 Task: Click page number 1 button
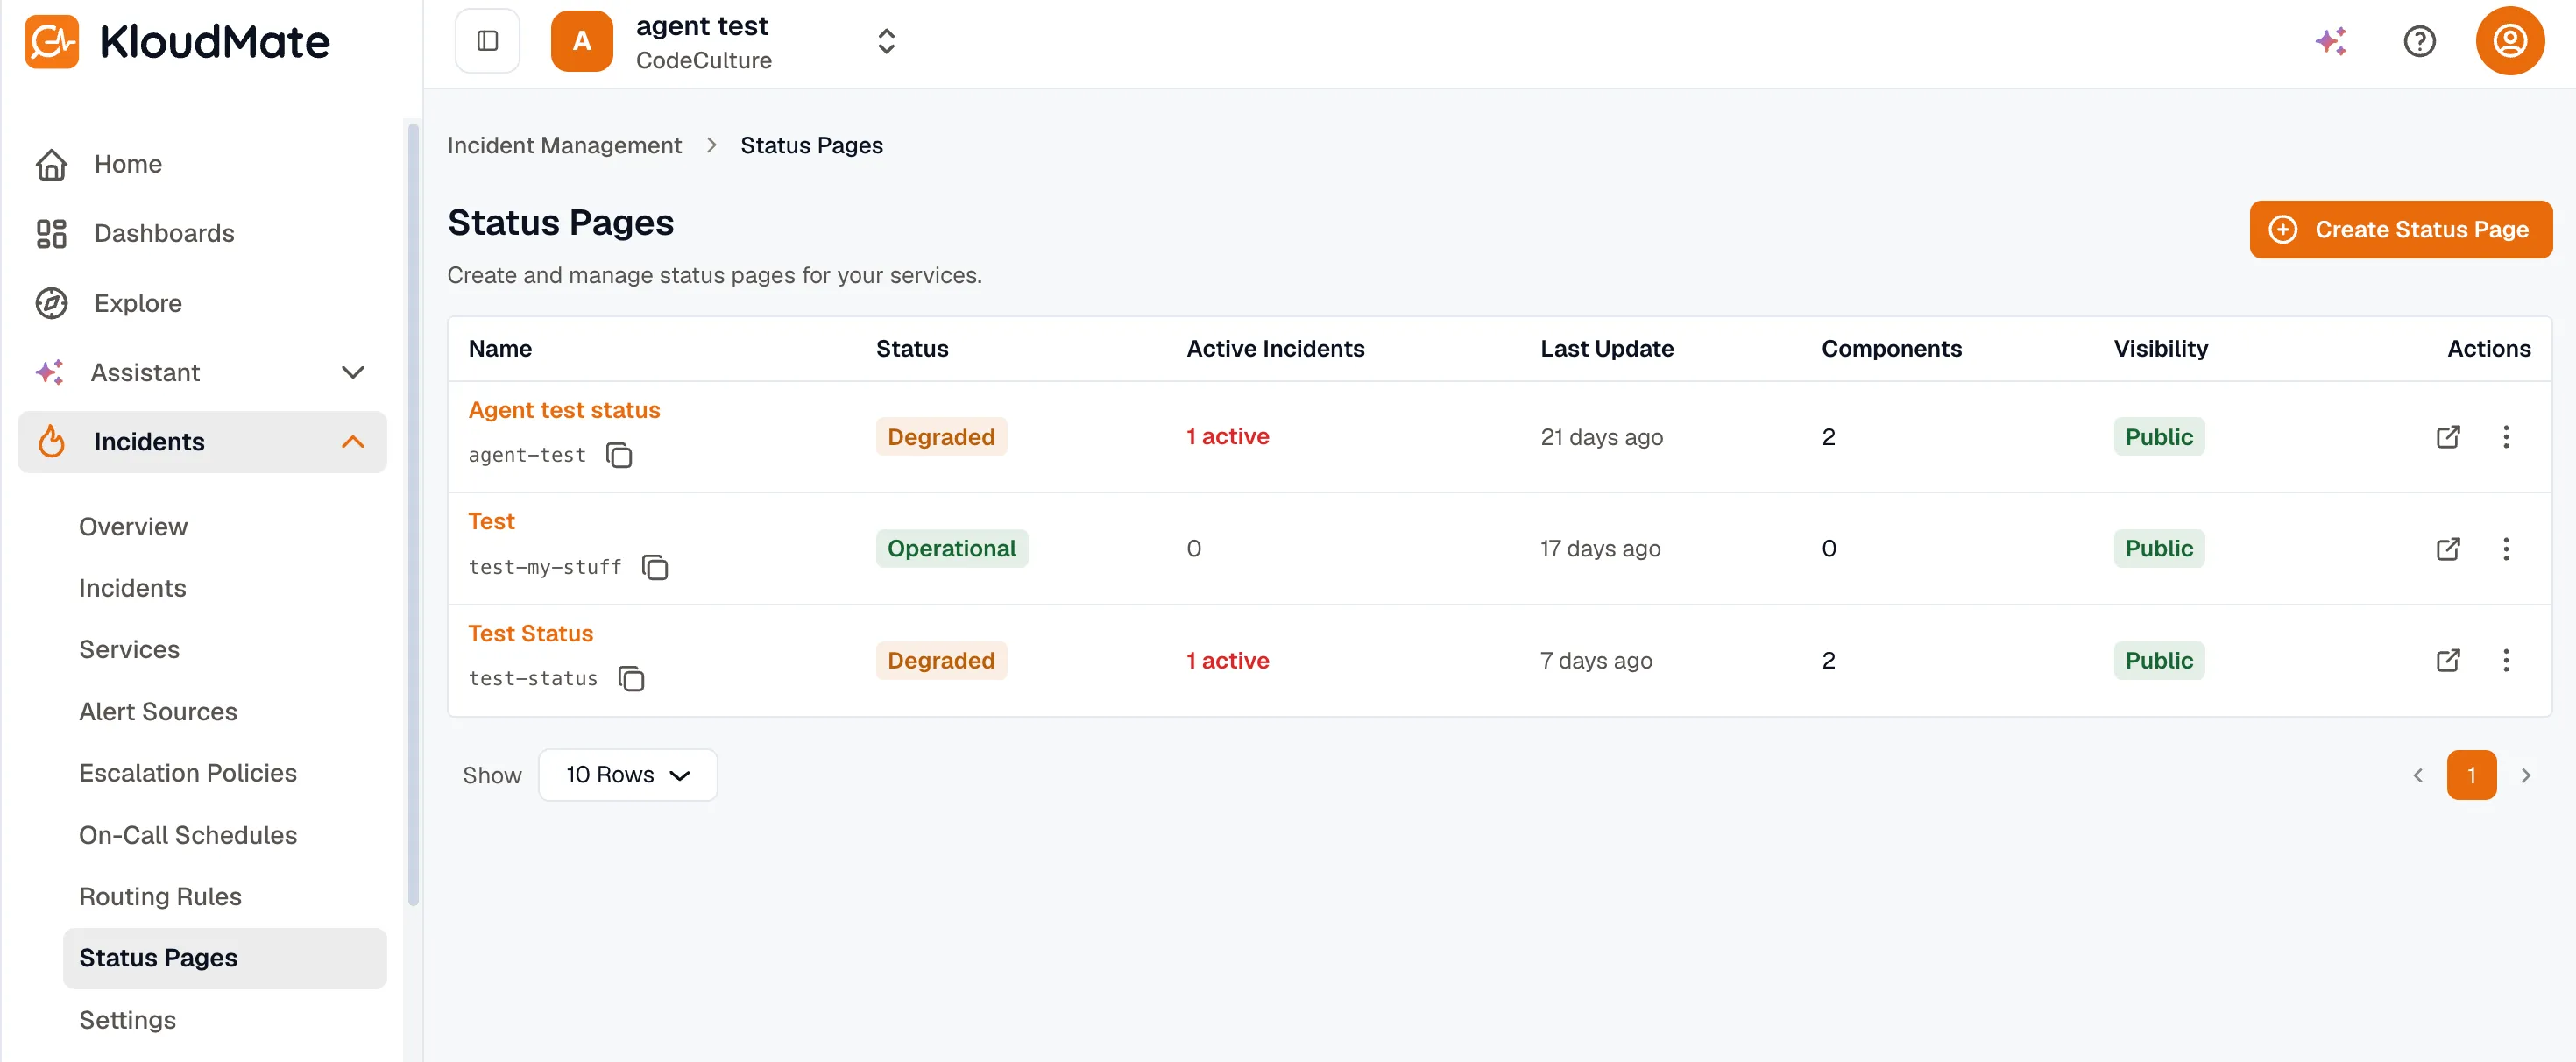coord(2471,775)
